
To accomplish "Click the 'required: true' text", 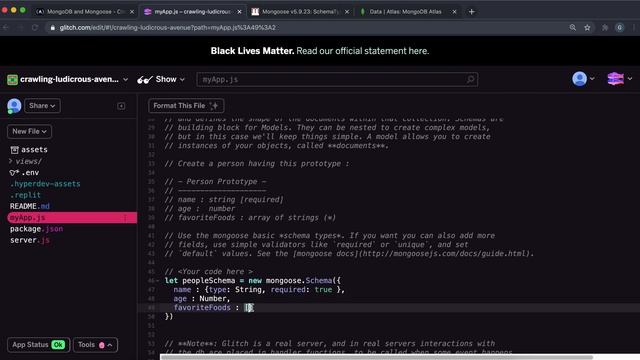I will tap(301, 290).
